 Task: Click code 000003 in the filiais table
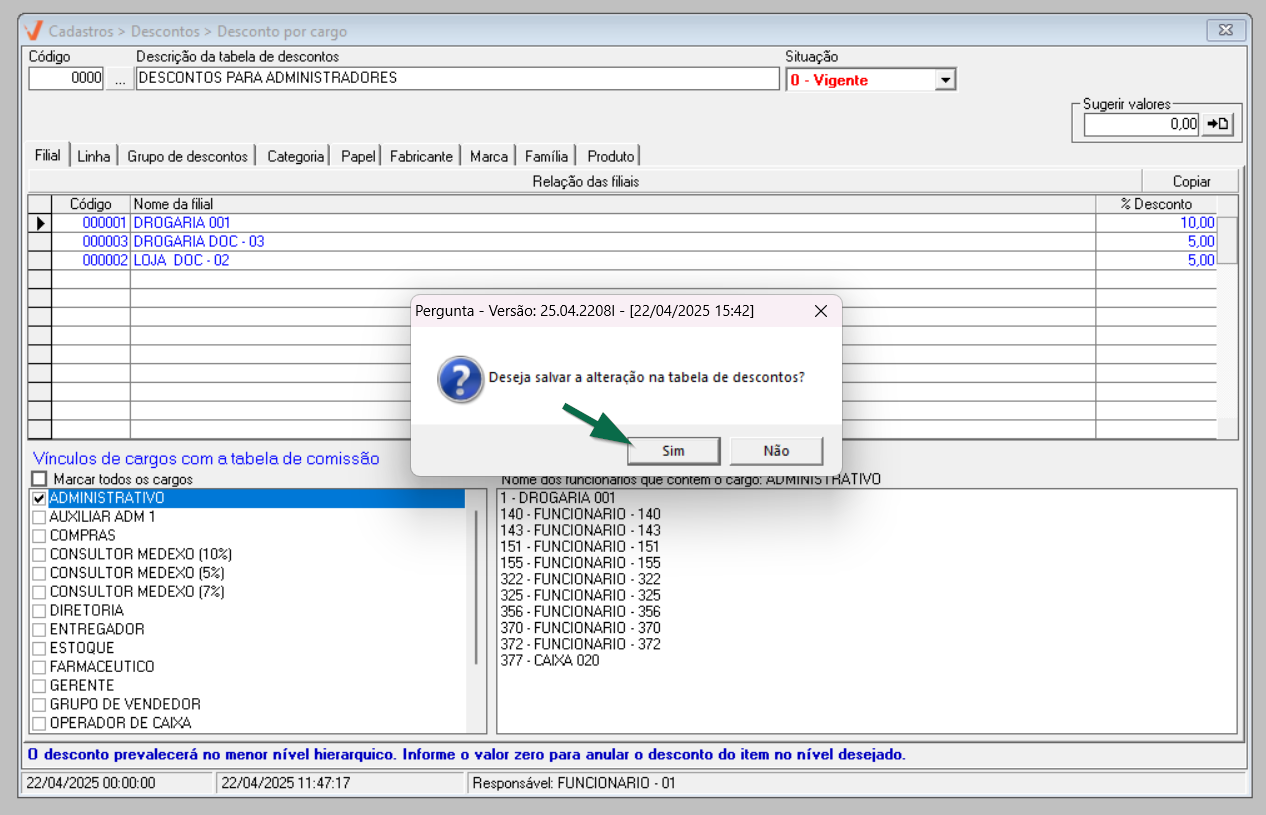coord(91,242)
